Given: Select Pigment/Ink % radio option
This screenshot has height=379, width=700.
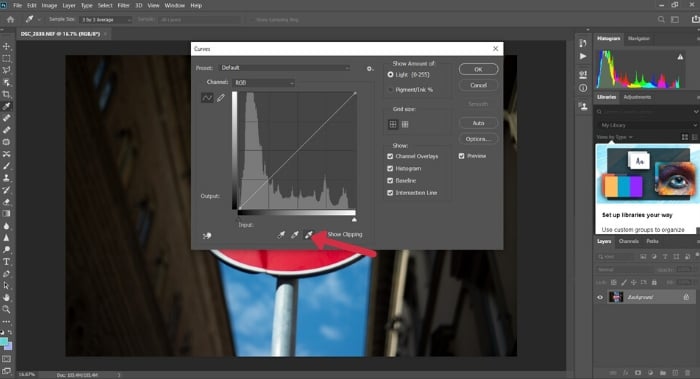Looking at the screenshot, I should pos(390,90).
